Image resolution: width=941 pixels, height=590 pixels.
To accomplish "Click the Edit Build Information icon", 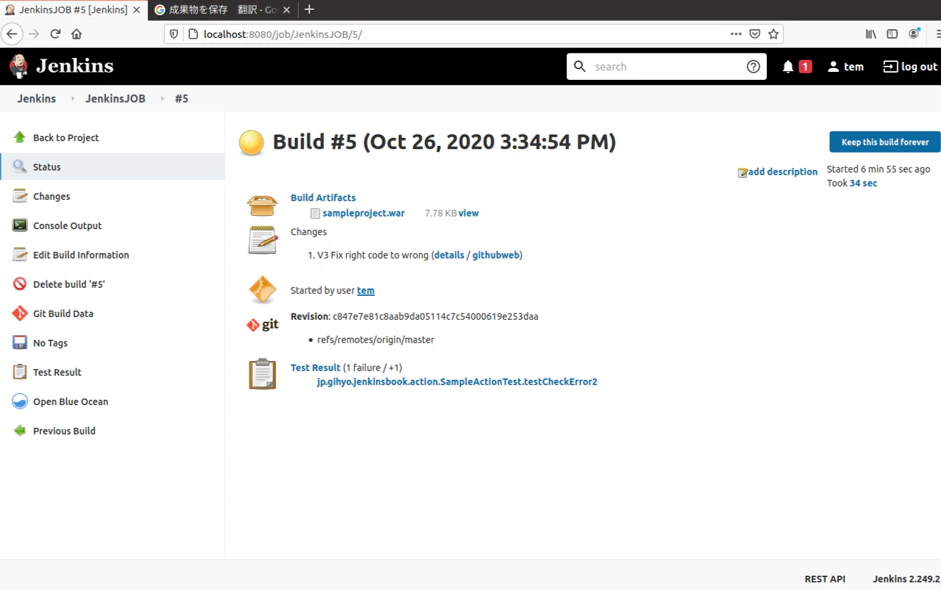I will click(x=20, y=254).
